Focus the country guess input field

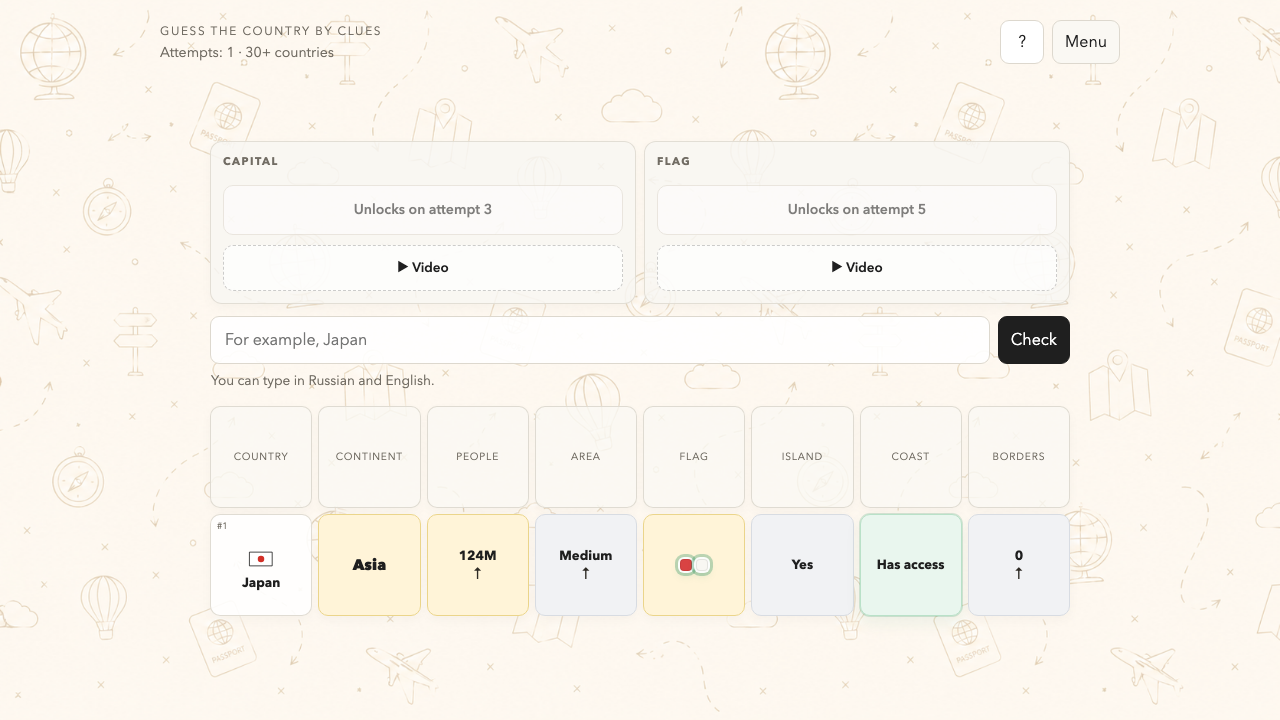[x=600, y=340]
